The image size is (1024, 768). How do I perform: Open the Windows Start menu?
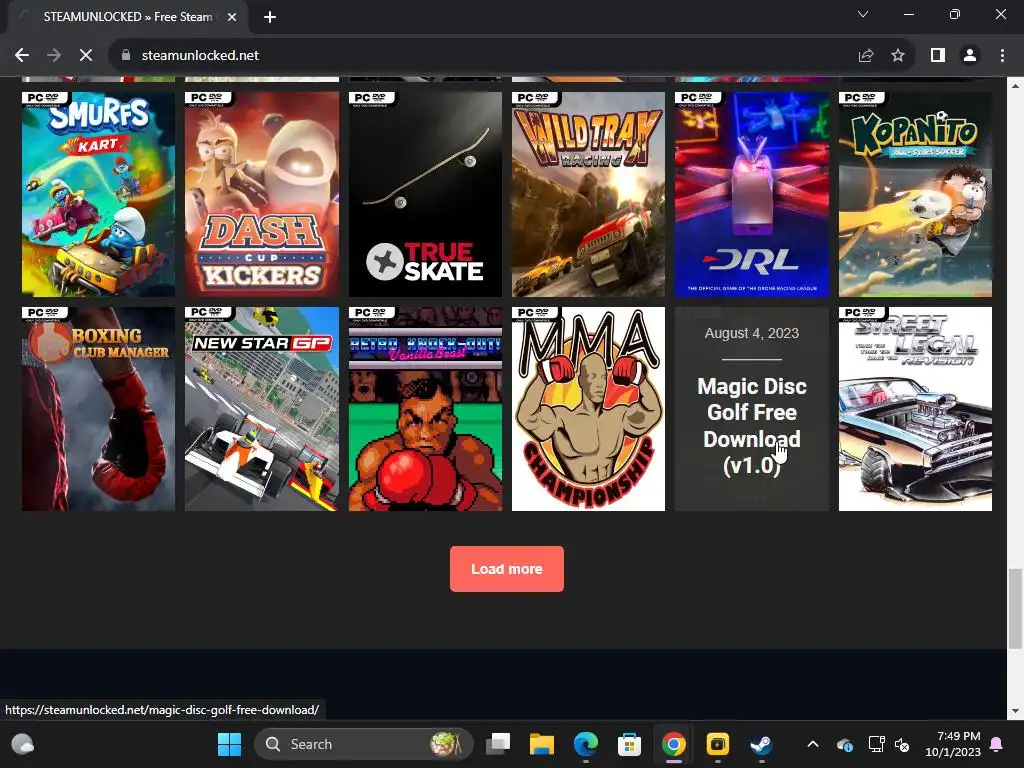[x=229, y=744]
